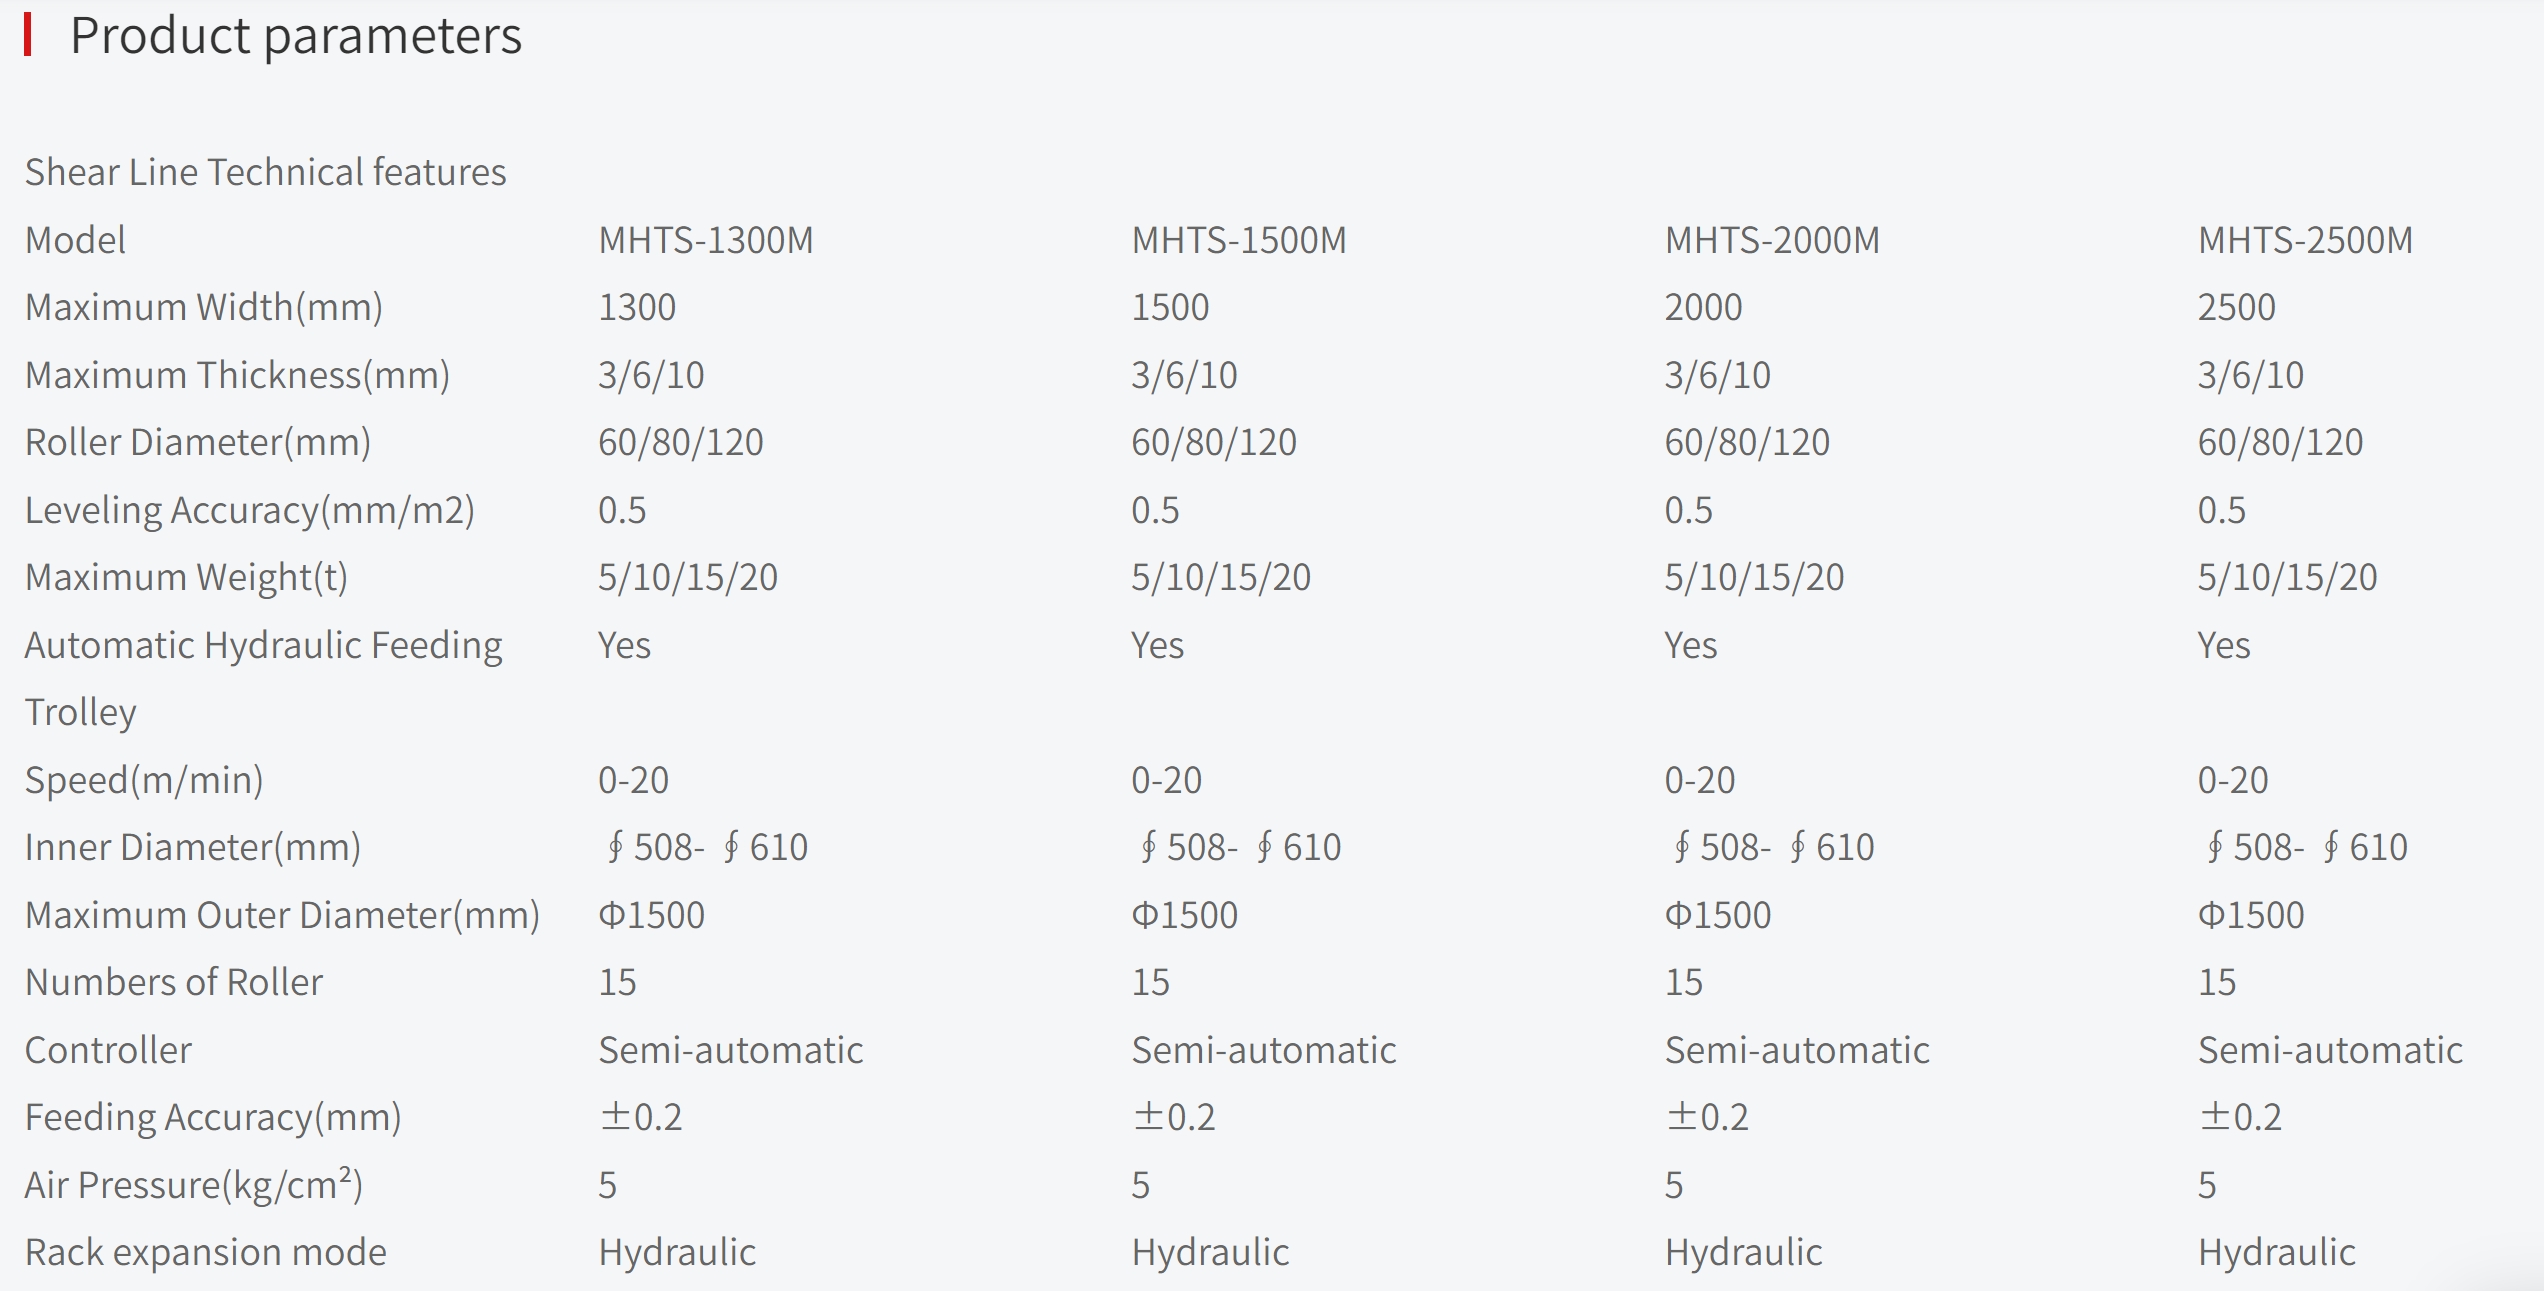Click the 2500 maximum width value

pos(2236,307)
